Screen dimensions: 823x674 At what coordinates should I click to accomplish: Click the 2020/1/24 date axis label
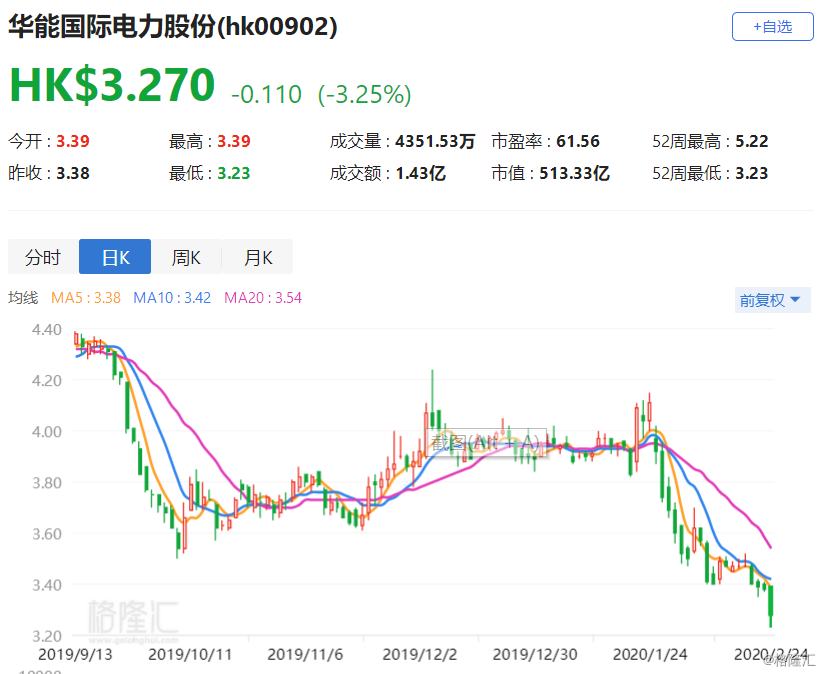(x=650, y=655)
